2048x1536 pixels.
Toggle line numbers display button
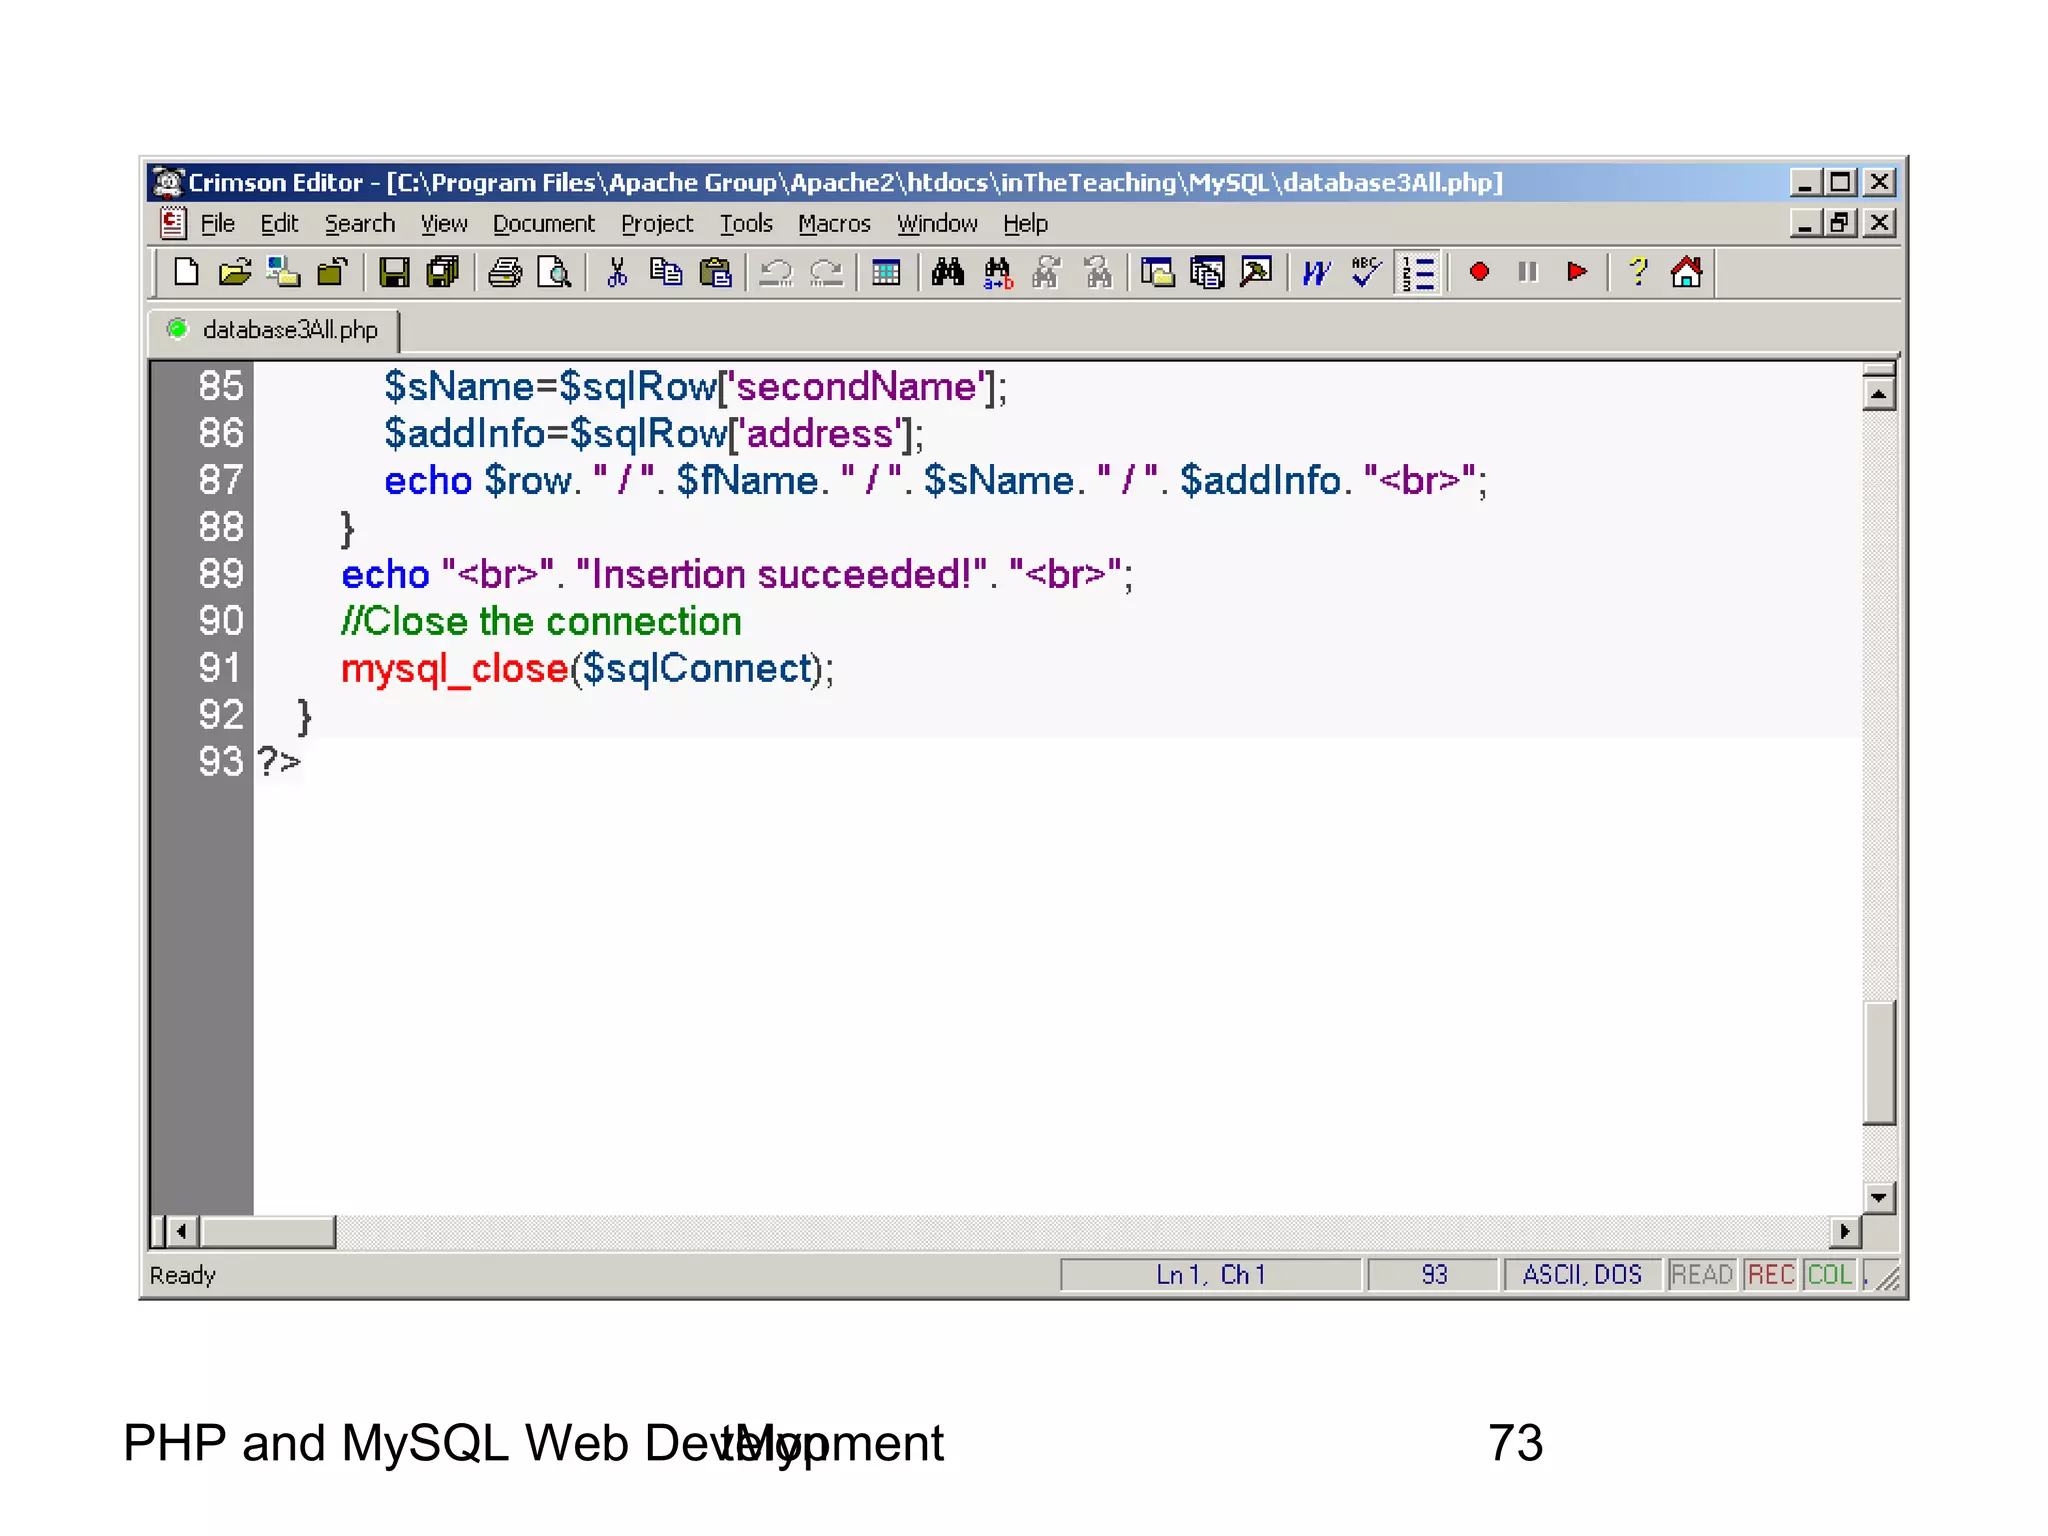(x=1418, y=273)
